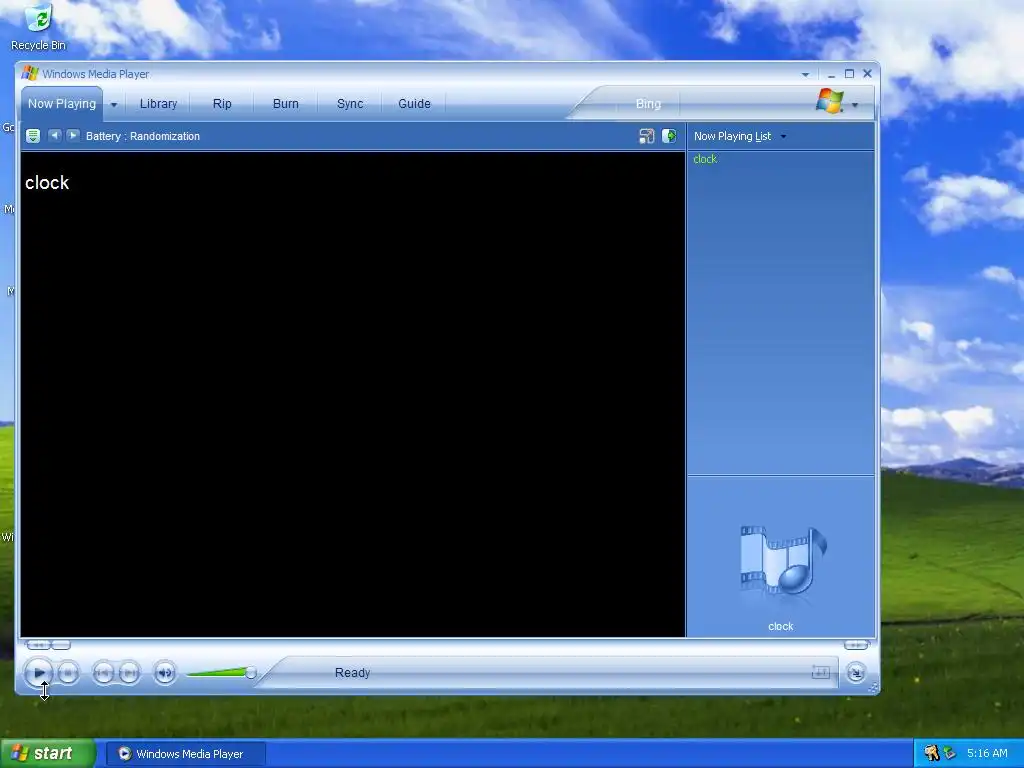The image size is (1024, 768).
Task: Click the Previous track button
Action: click(103, 673)
